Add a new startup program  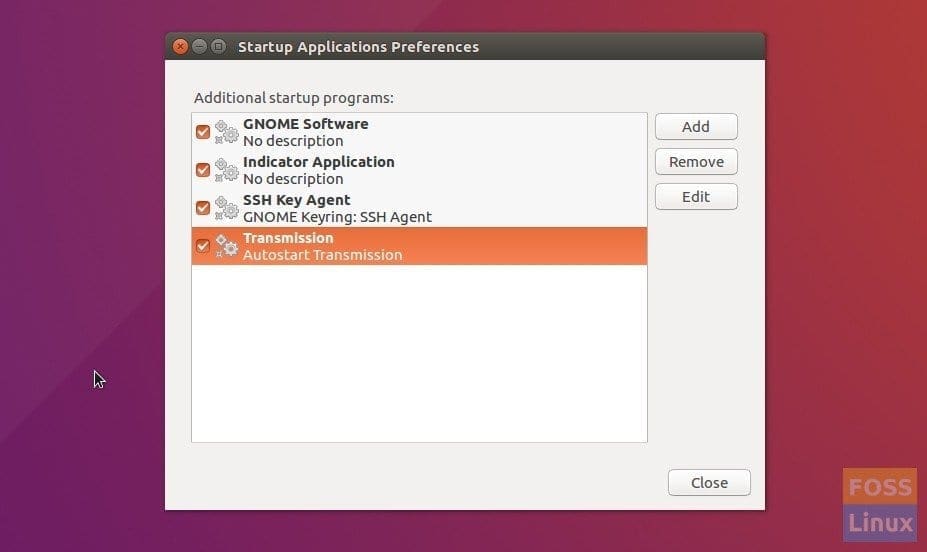[696, 126]
